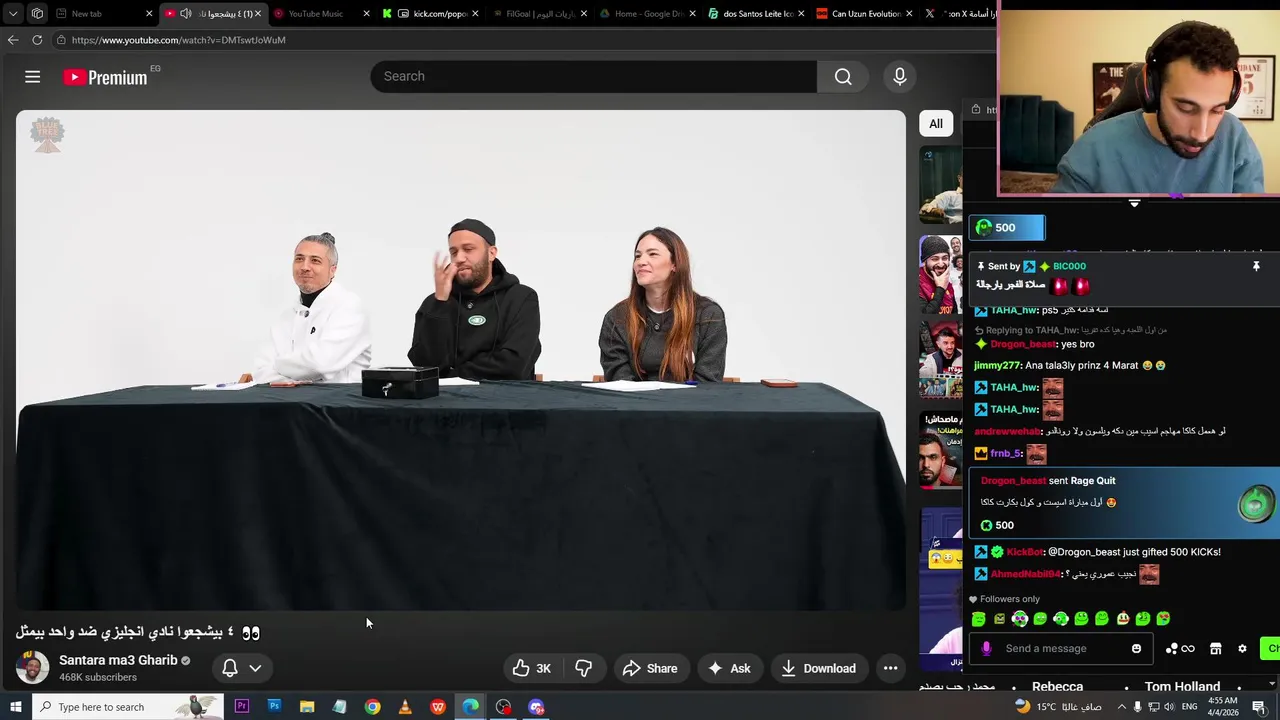Expand the ticker dropdown arrow at right
This screenshot has width=1280, height=720.
(x=1271, y=685)
